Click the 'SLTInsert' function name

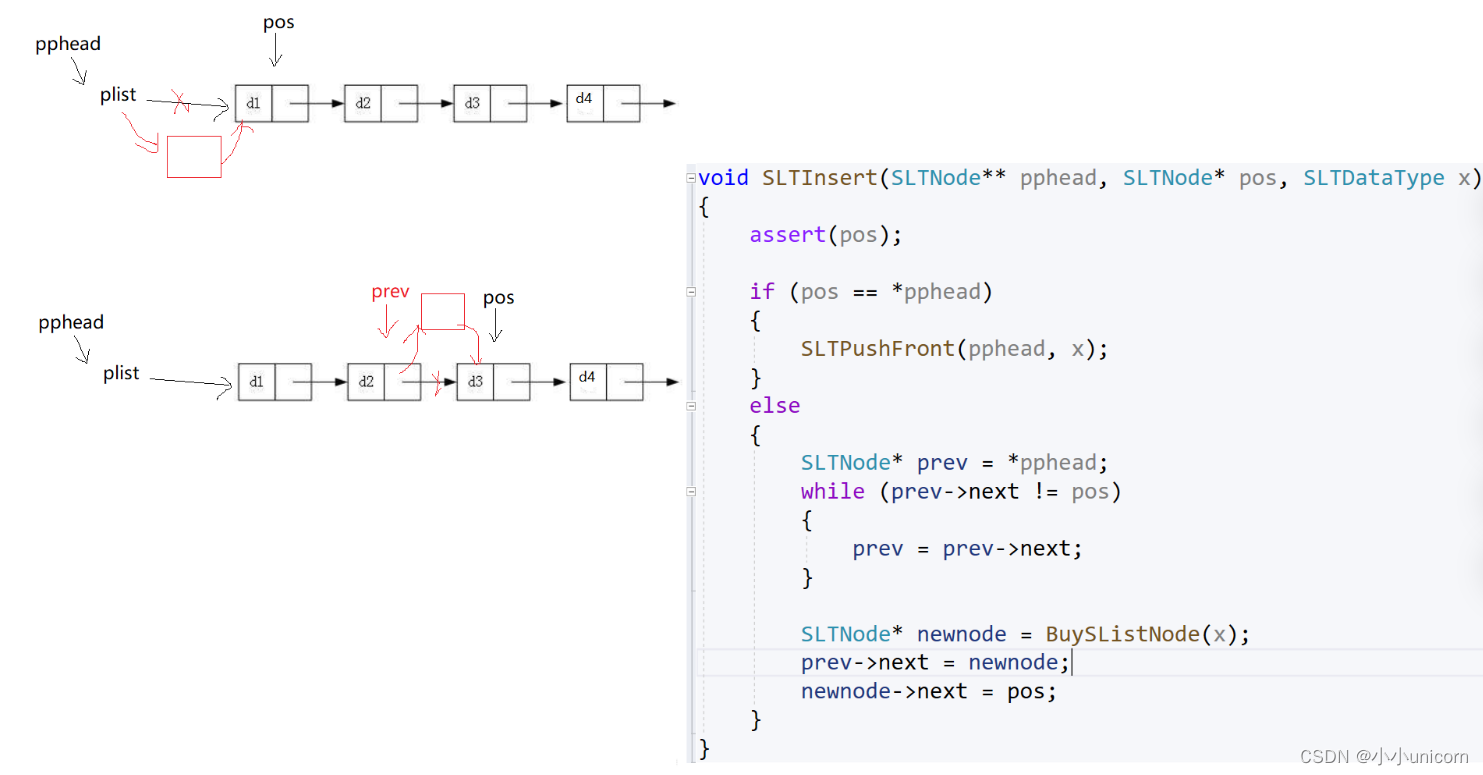820,178
